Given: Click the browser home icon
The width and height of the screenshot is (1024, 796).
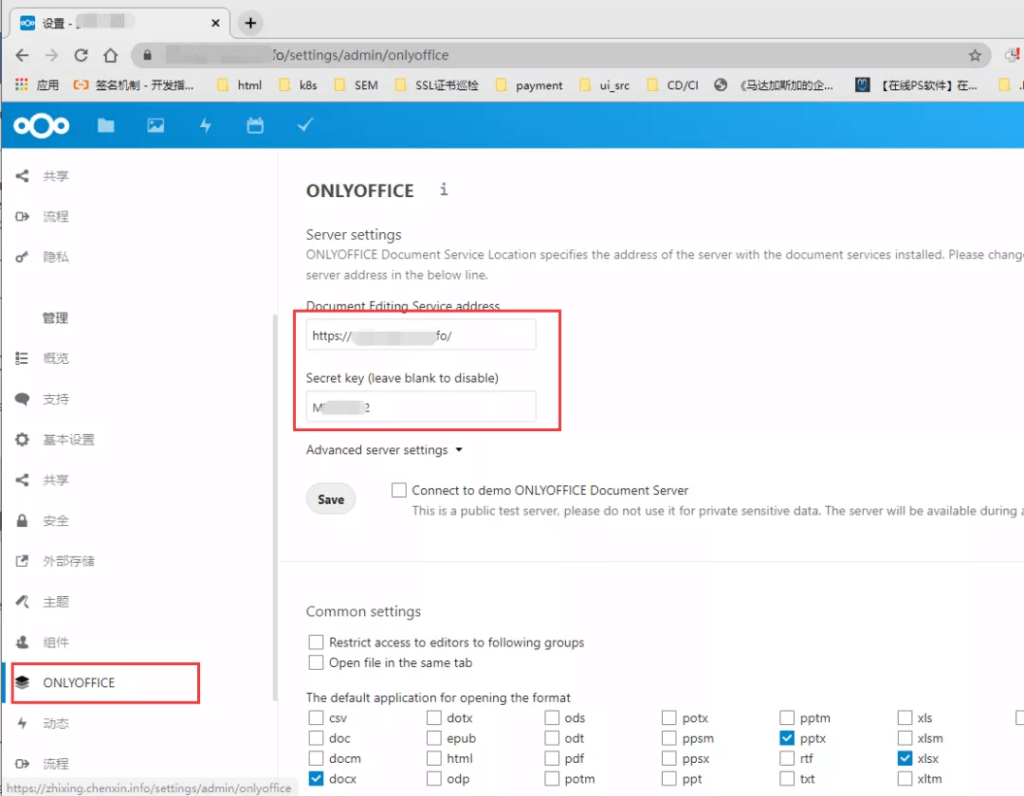Looking at the screenshot, I should tap(110, 56).
